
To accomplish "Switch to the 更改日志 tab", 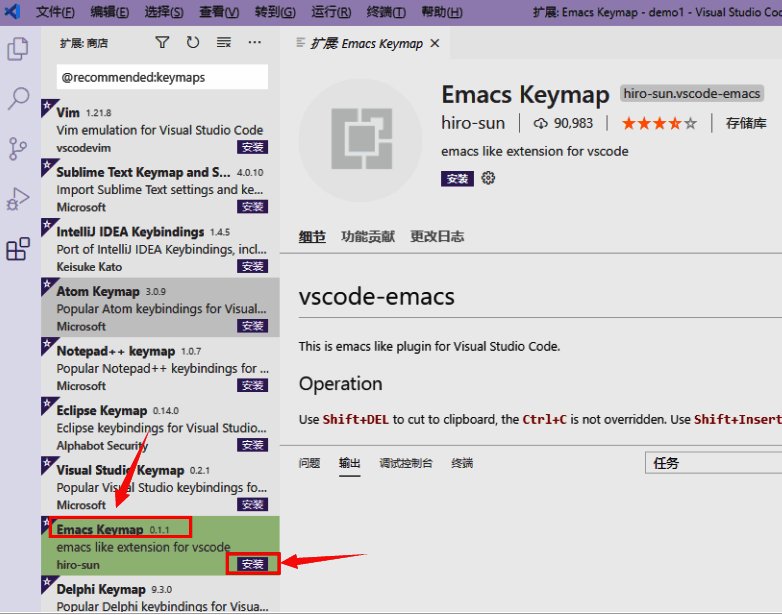I will click(x=437, y=236).
